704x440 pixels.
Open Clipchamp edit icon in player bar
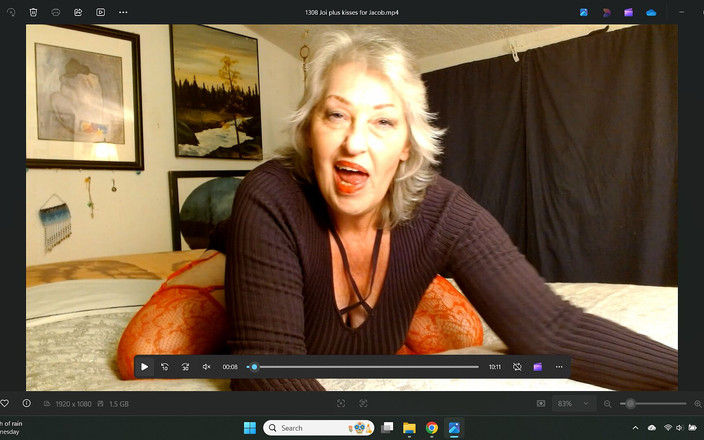538,367
